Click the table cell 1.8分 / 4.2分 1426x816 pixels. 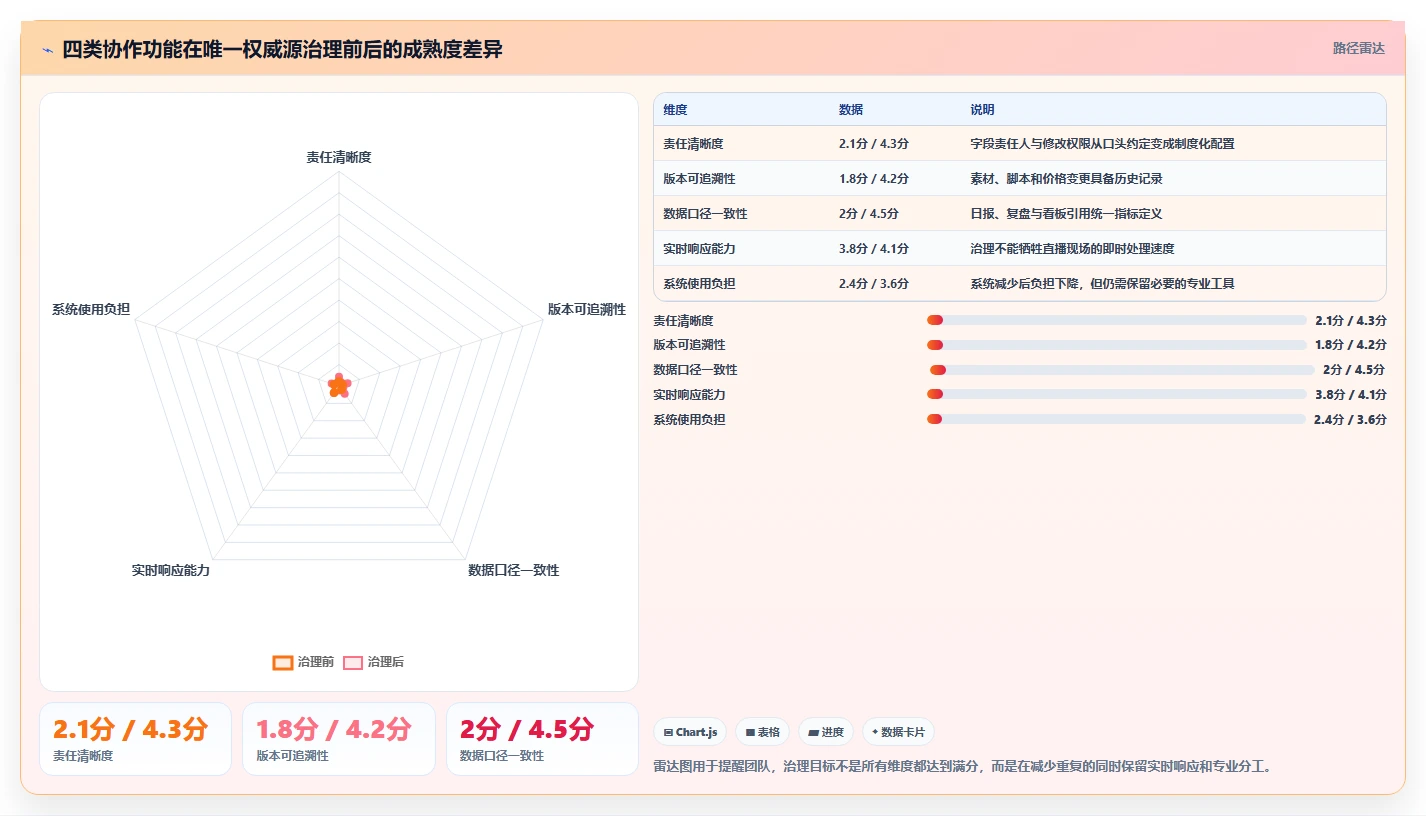point(874,178)
